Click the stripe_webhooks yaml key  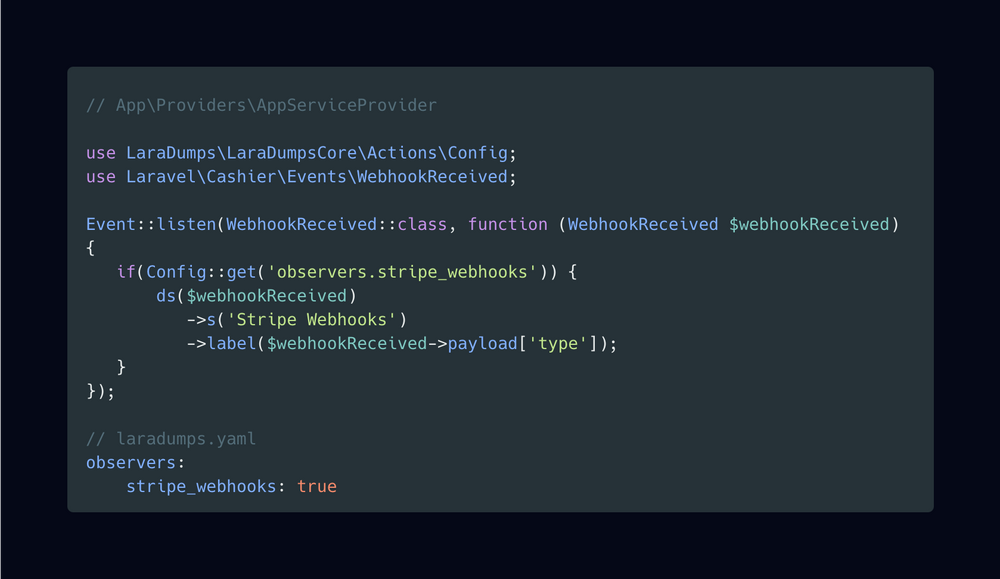pos(201,487)
